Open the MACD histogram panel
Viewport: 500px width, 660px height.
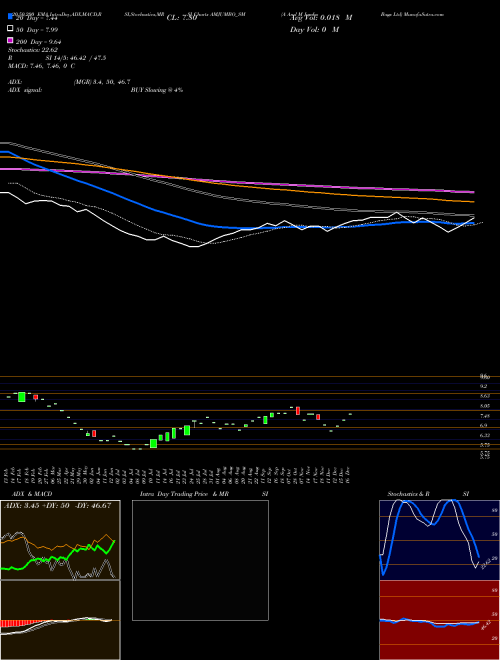60,620
